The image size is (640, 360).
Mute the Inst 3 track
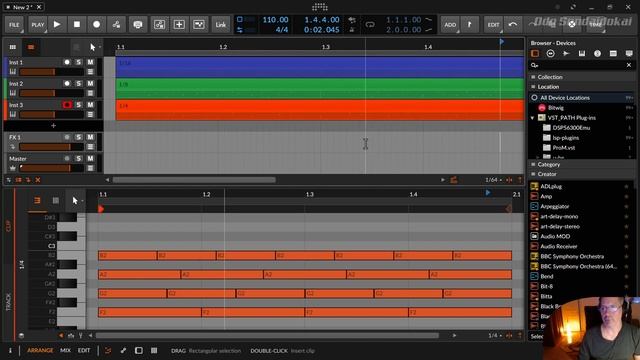pos(90,105)
